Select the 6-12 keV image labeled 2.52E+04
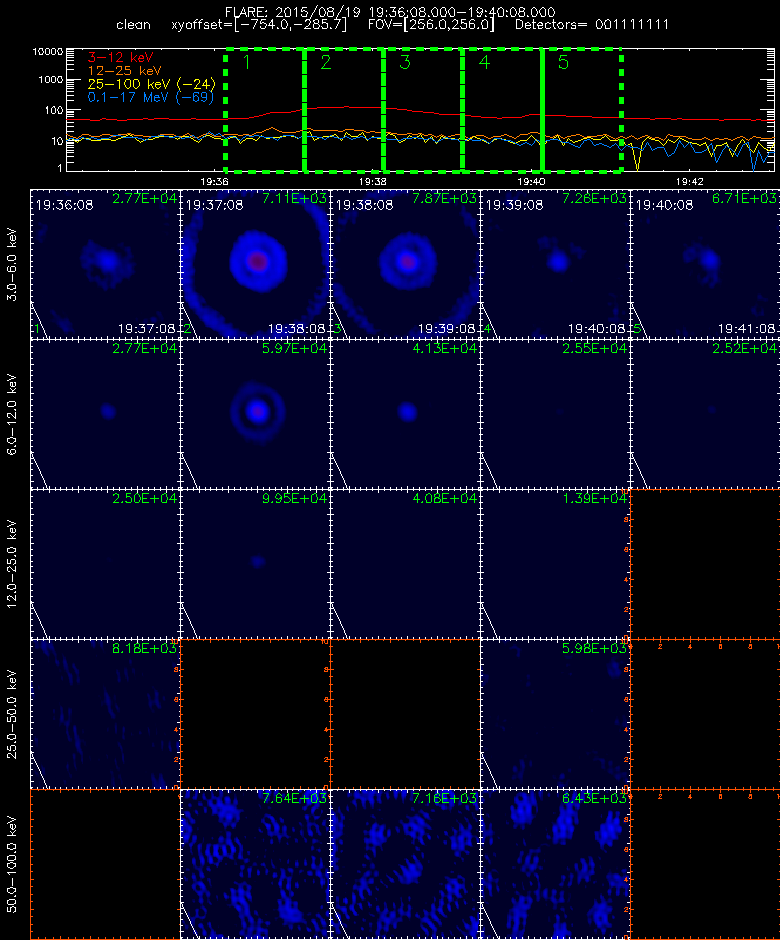This screenshot has height=940, width=780. pos(705,414)
